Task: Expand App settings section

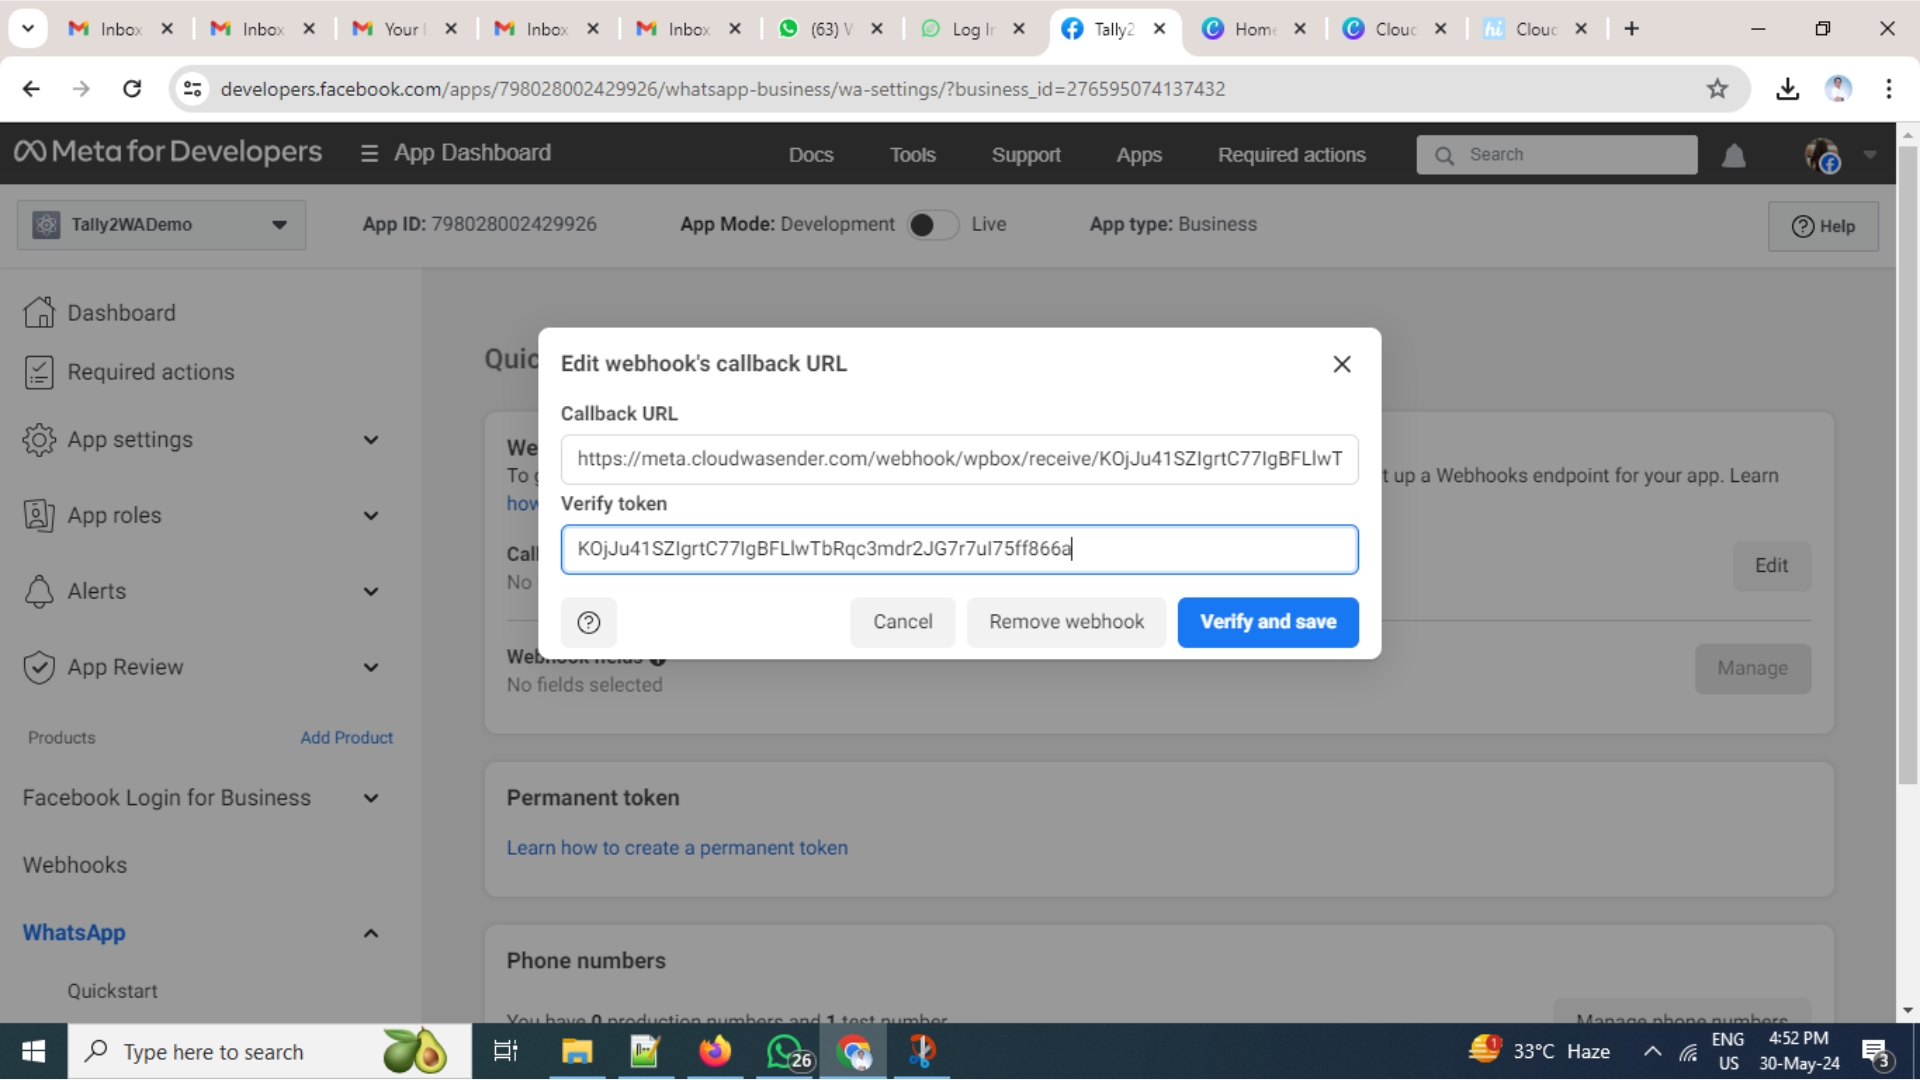Action: (371, 440)
